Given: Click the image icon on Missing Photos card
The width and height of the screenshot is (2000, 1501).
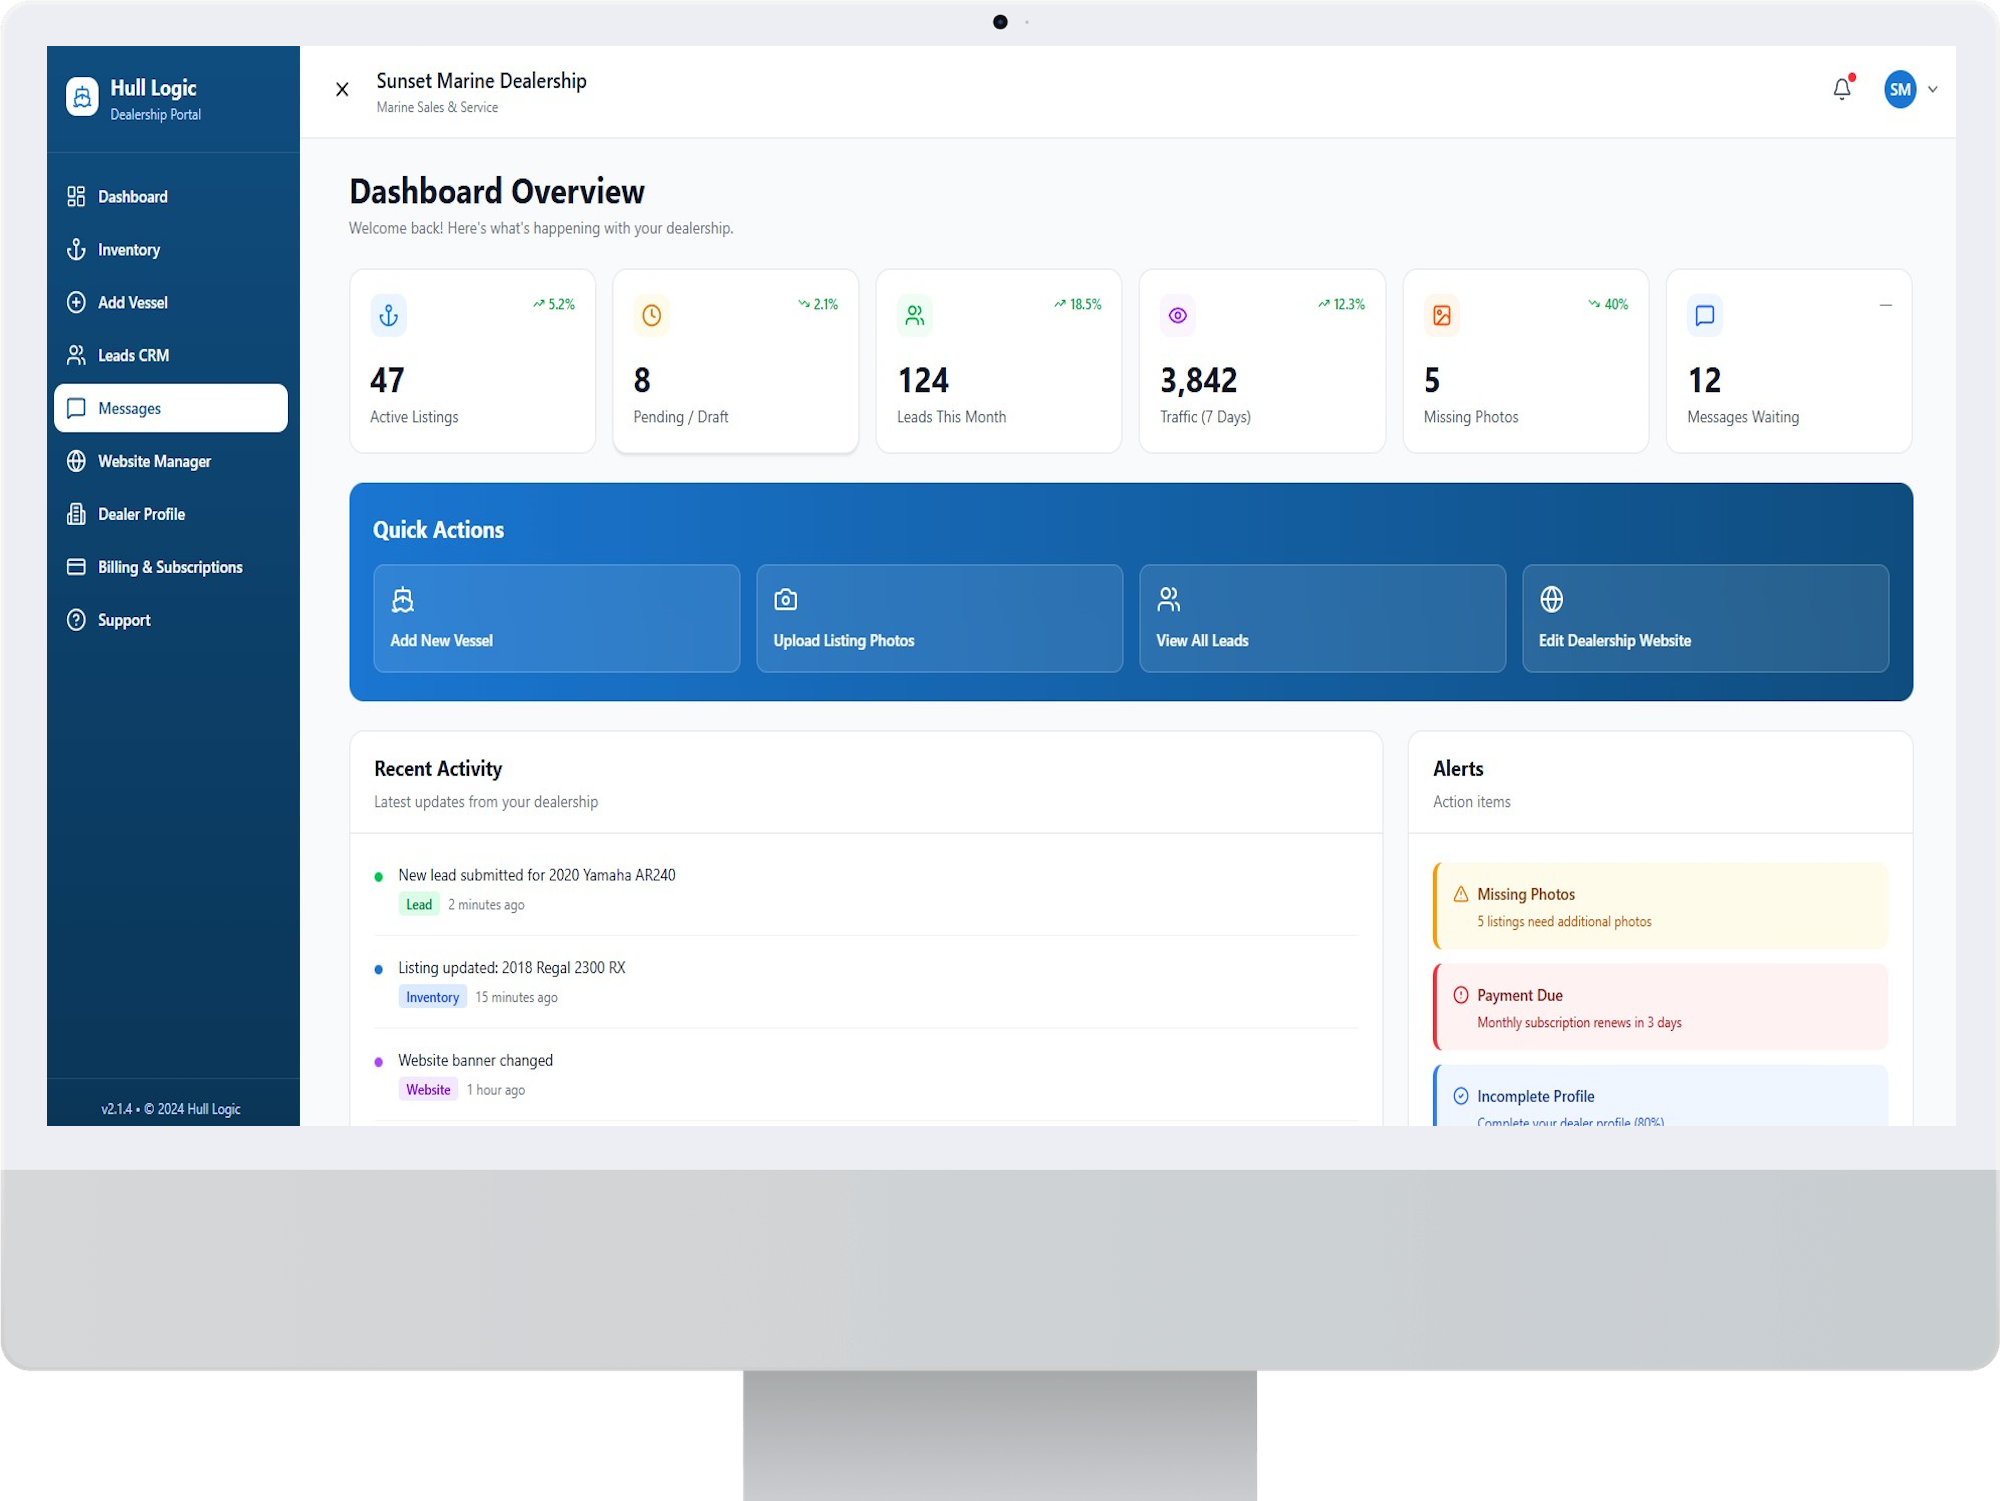Looking at the screenshot, I should (x=1441, y=316).
